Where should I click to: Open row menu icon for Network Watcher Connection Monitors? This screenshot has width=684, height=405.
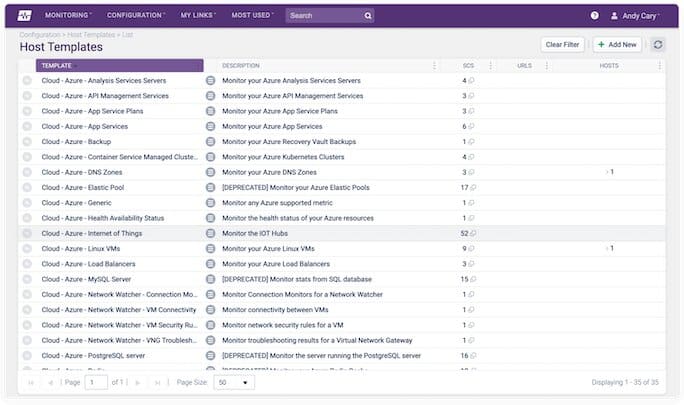tap(210, 294)
